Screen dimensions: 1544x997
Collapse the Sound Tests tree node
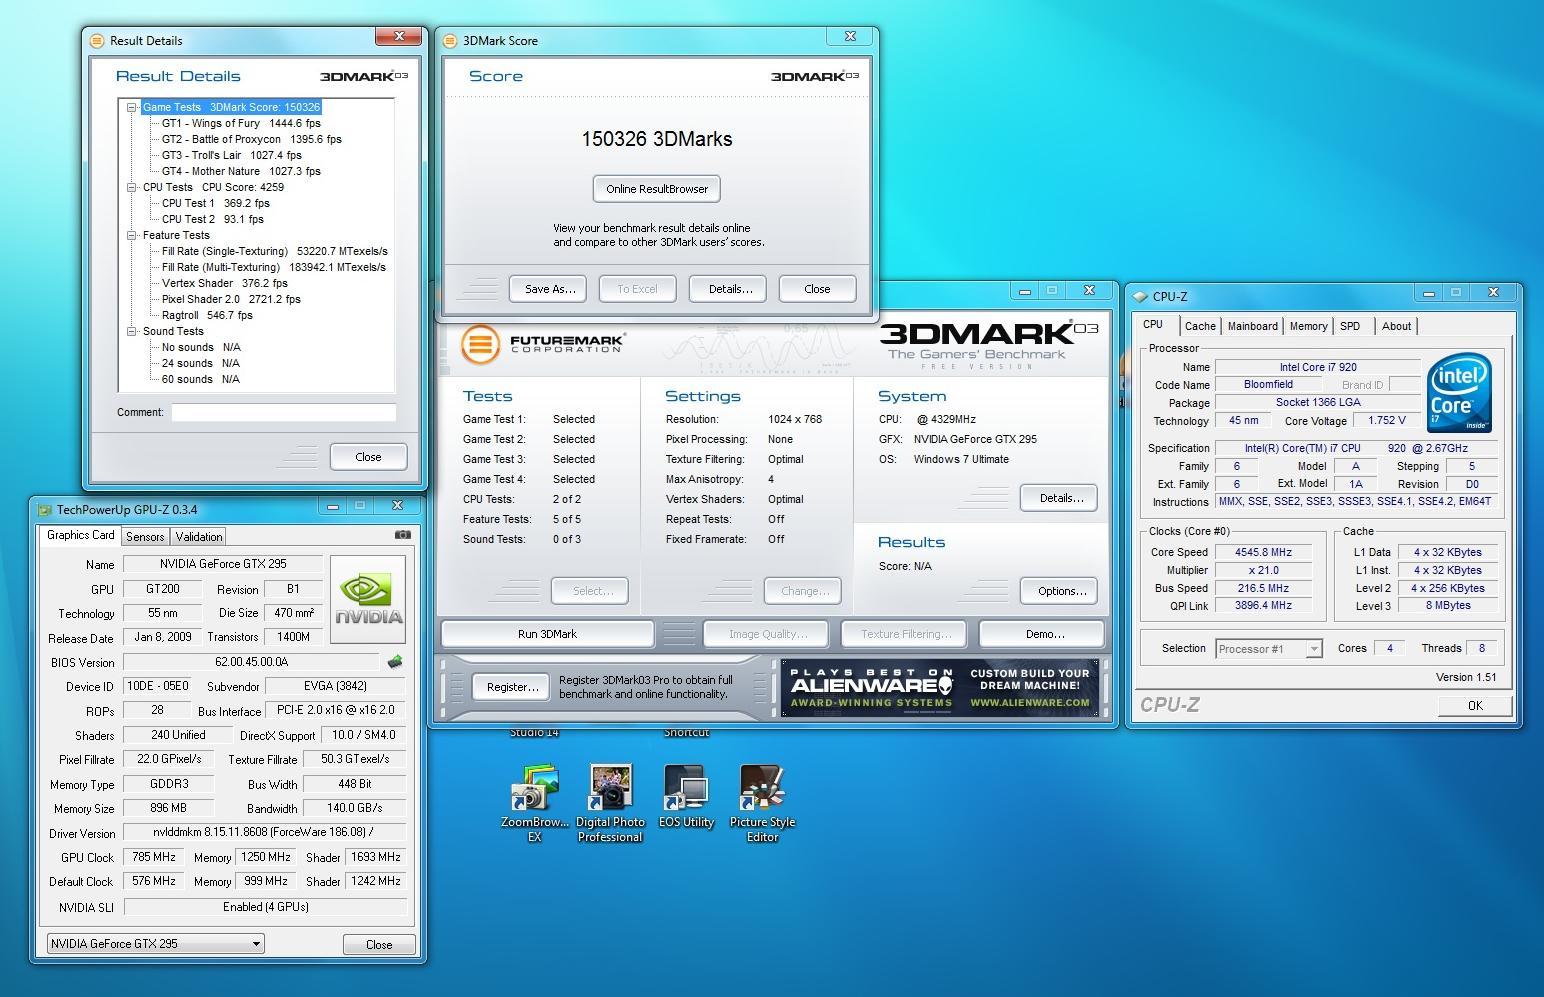point(131,331)
